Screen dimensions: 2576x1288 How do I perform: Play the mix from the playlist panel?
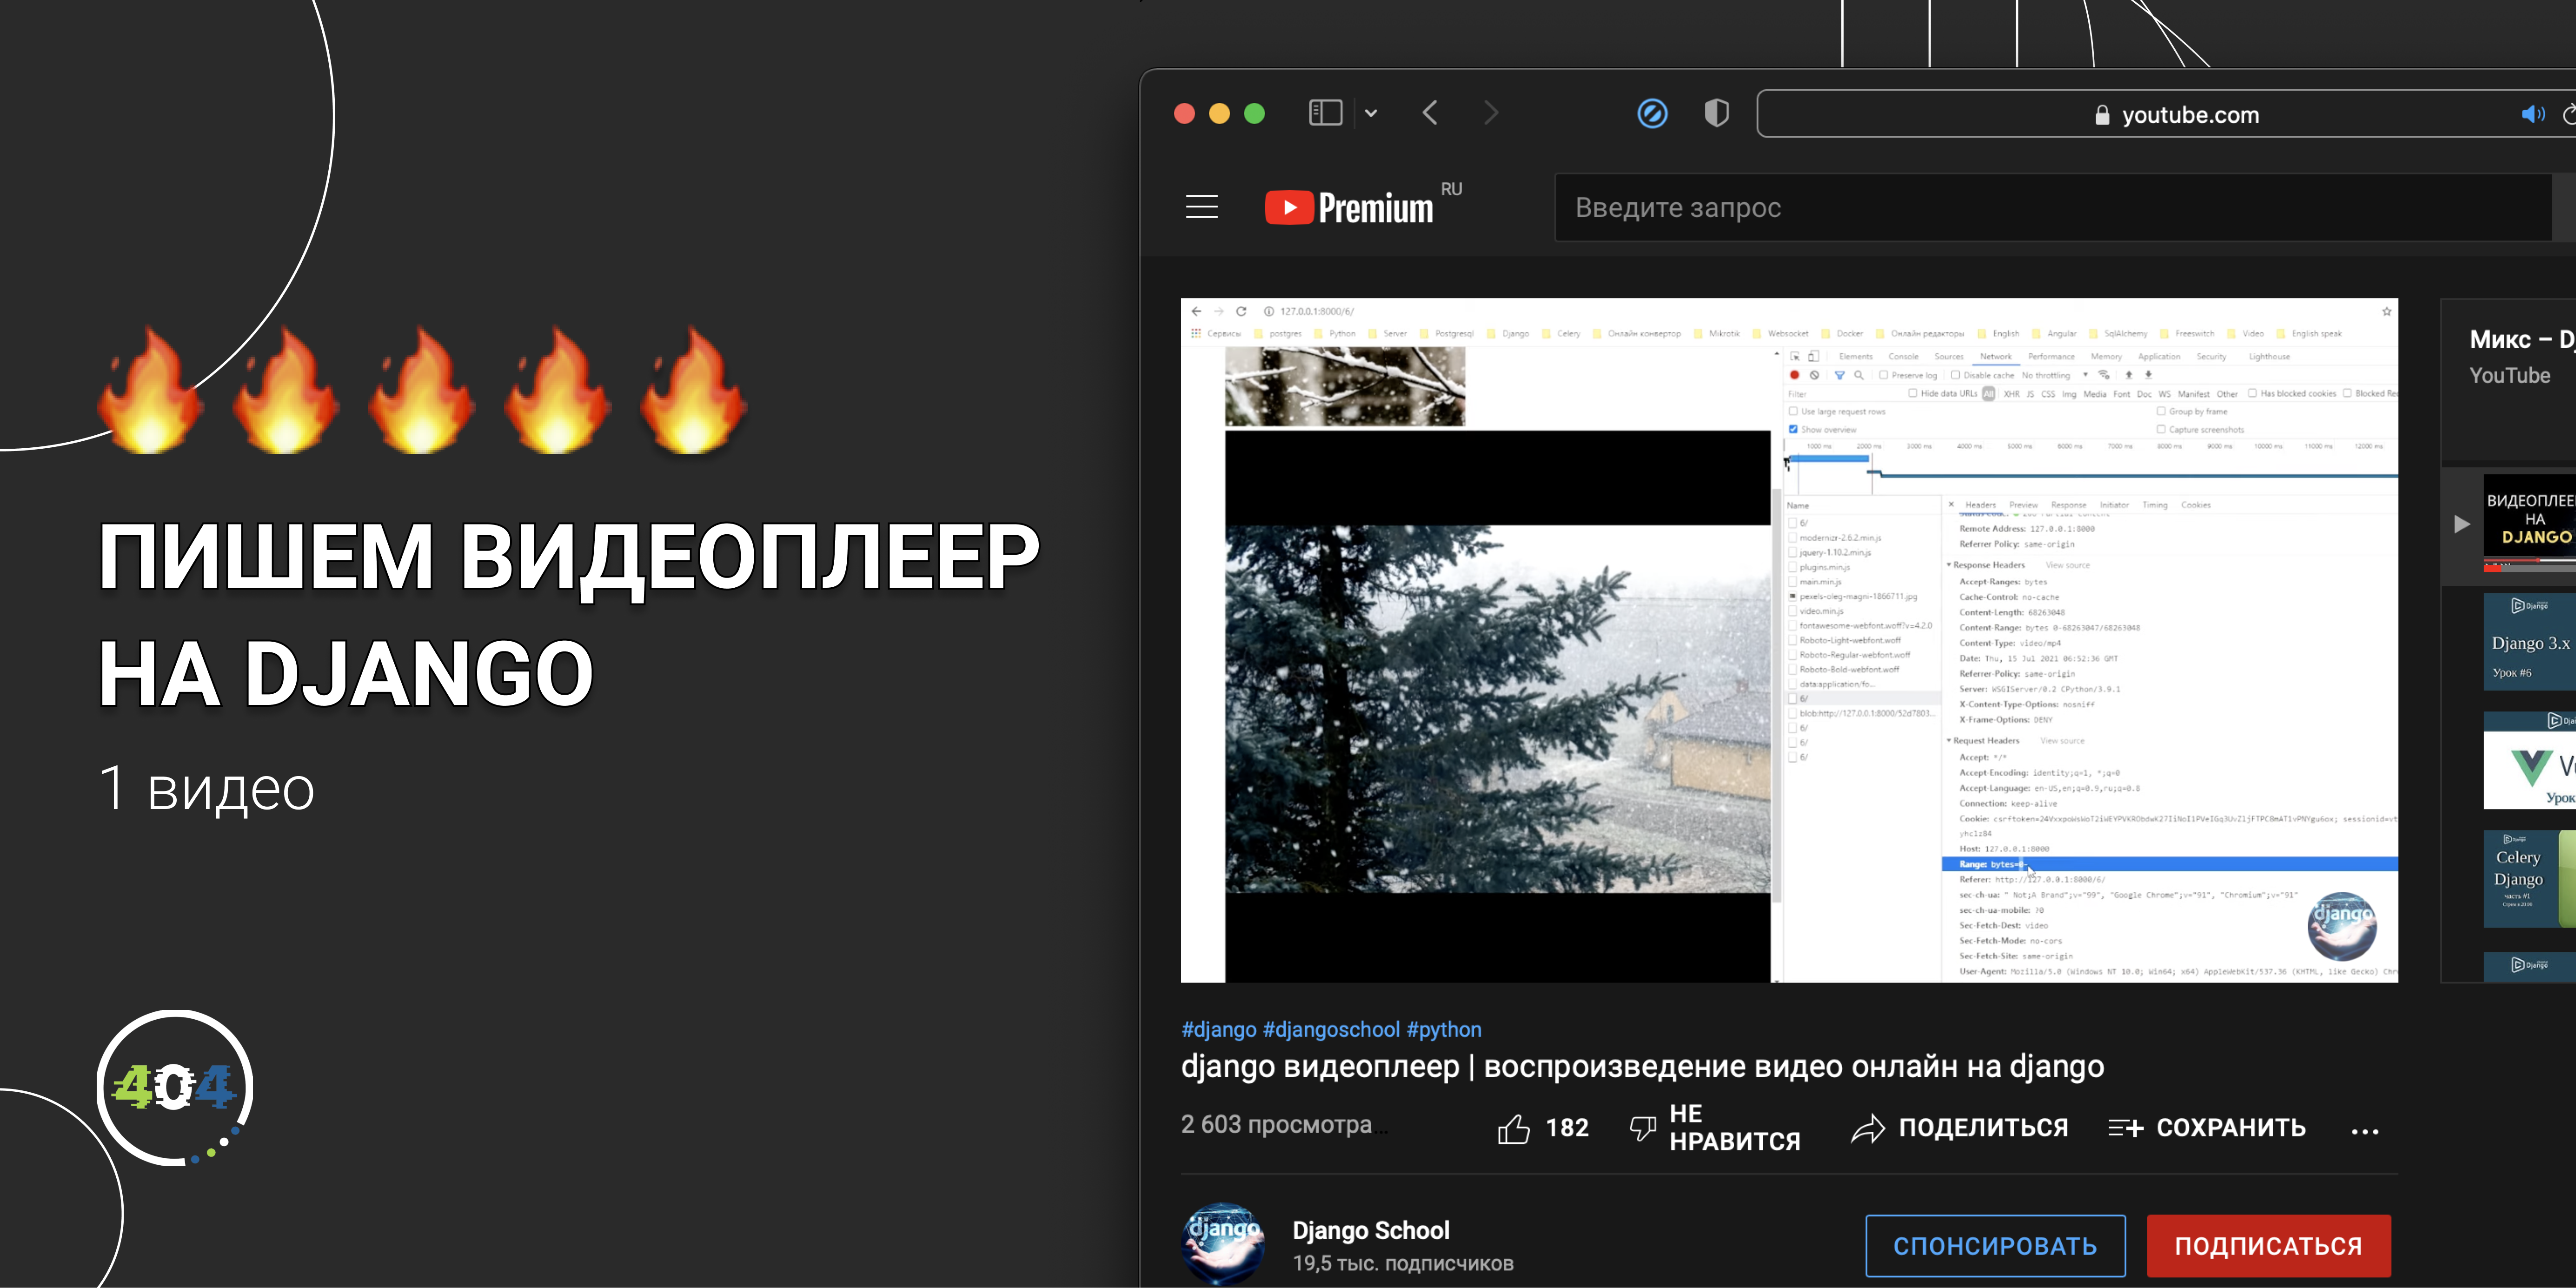coord(2462,524)
